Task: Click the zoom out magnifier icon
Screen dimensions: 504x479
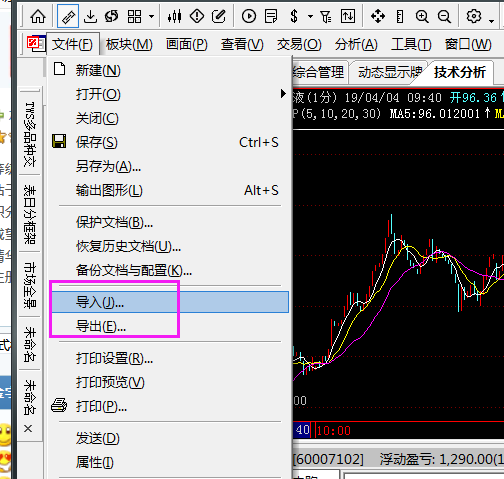Action: coord(444,16)
